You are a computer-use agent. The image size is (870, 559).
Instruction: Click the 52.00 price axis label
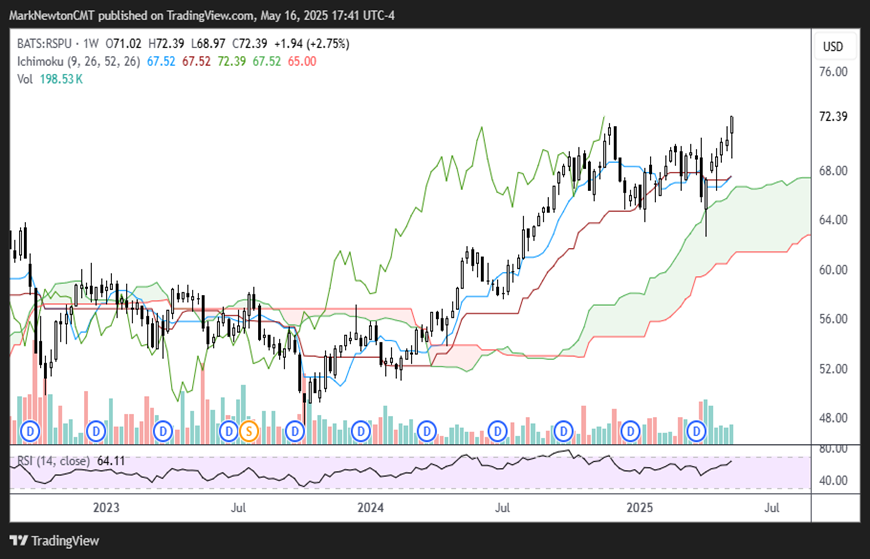(833, 369)
